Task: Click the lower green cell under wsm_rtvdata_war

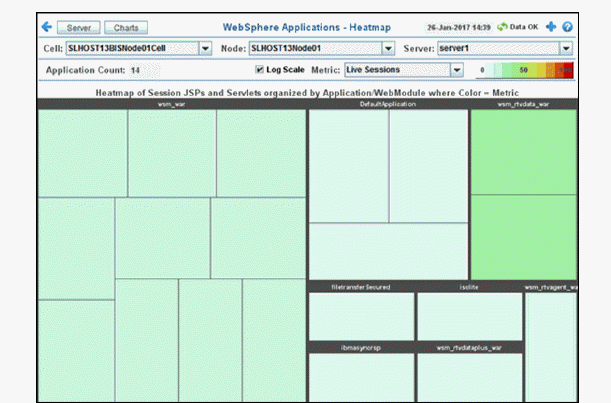Action: coord(524,237)
